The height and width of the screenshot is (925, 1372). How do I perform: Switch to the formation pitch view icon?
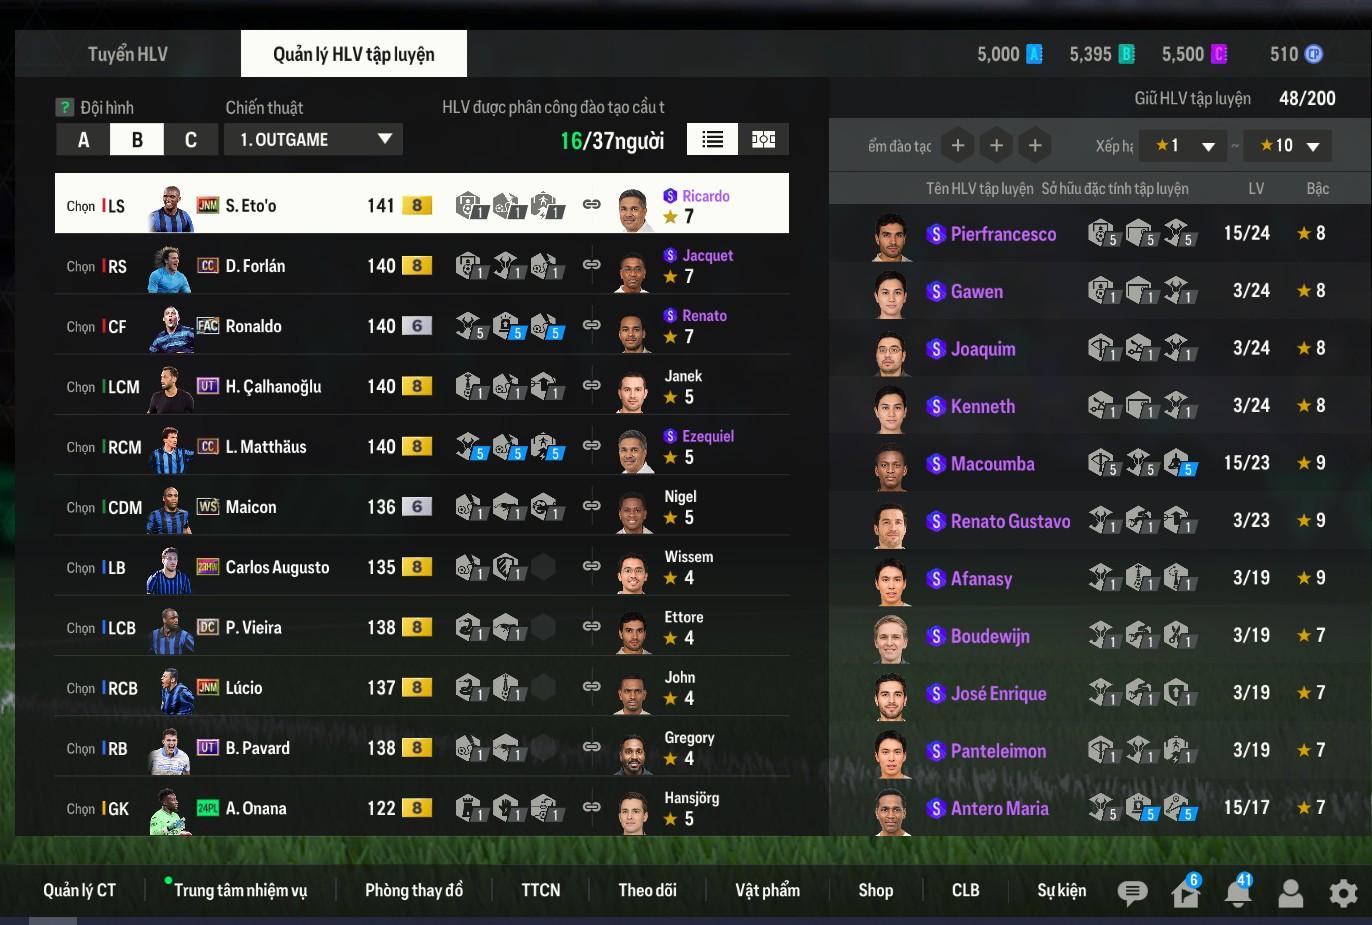pos(764,139)
